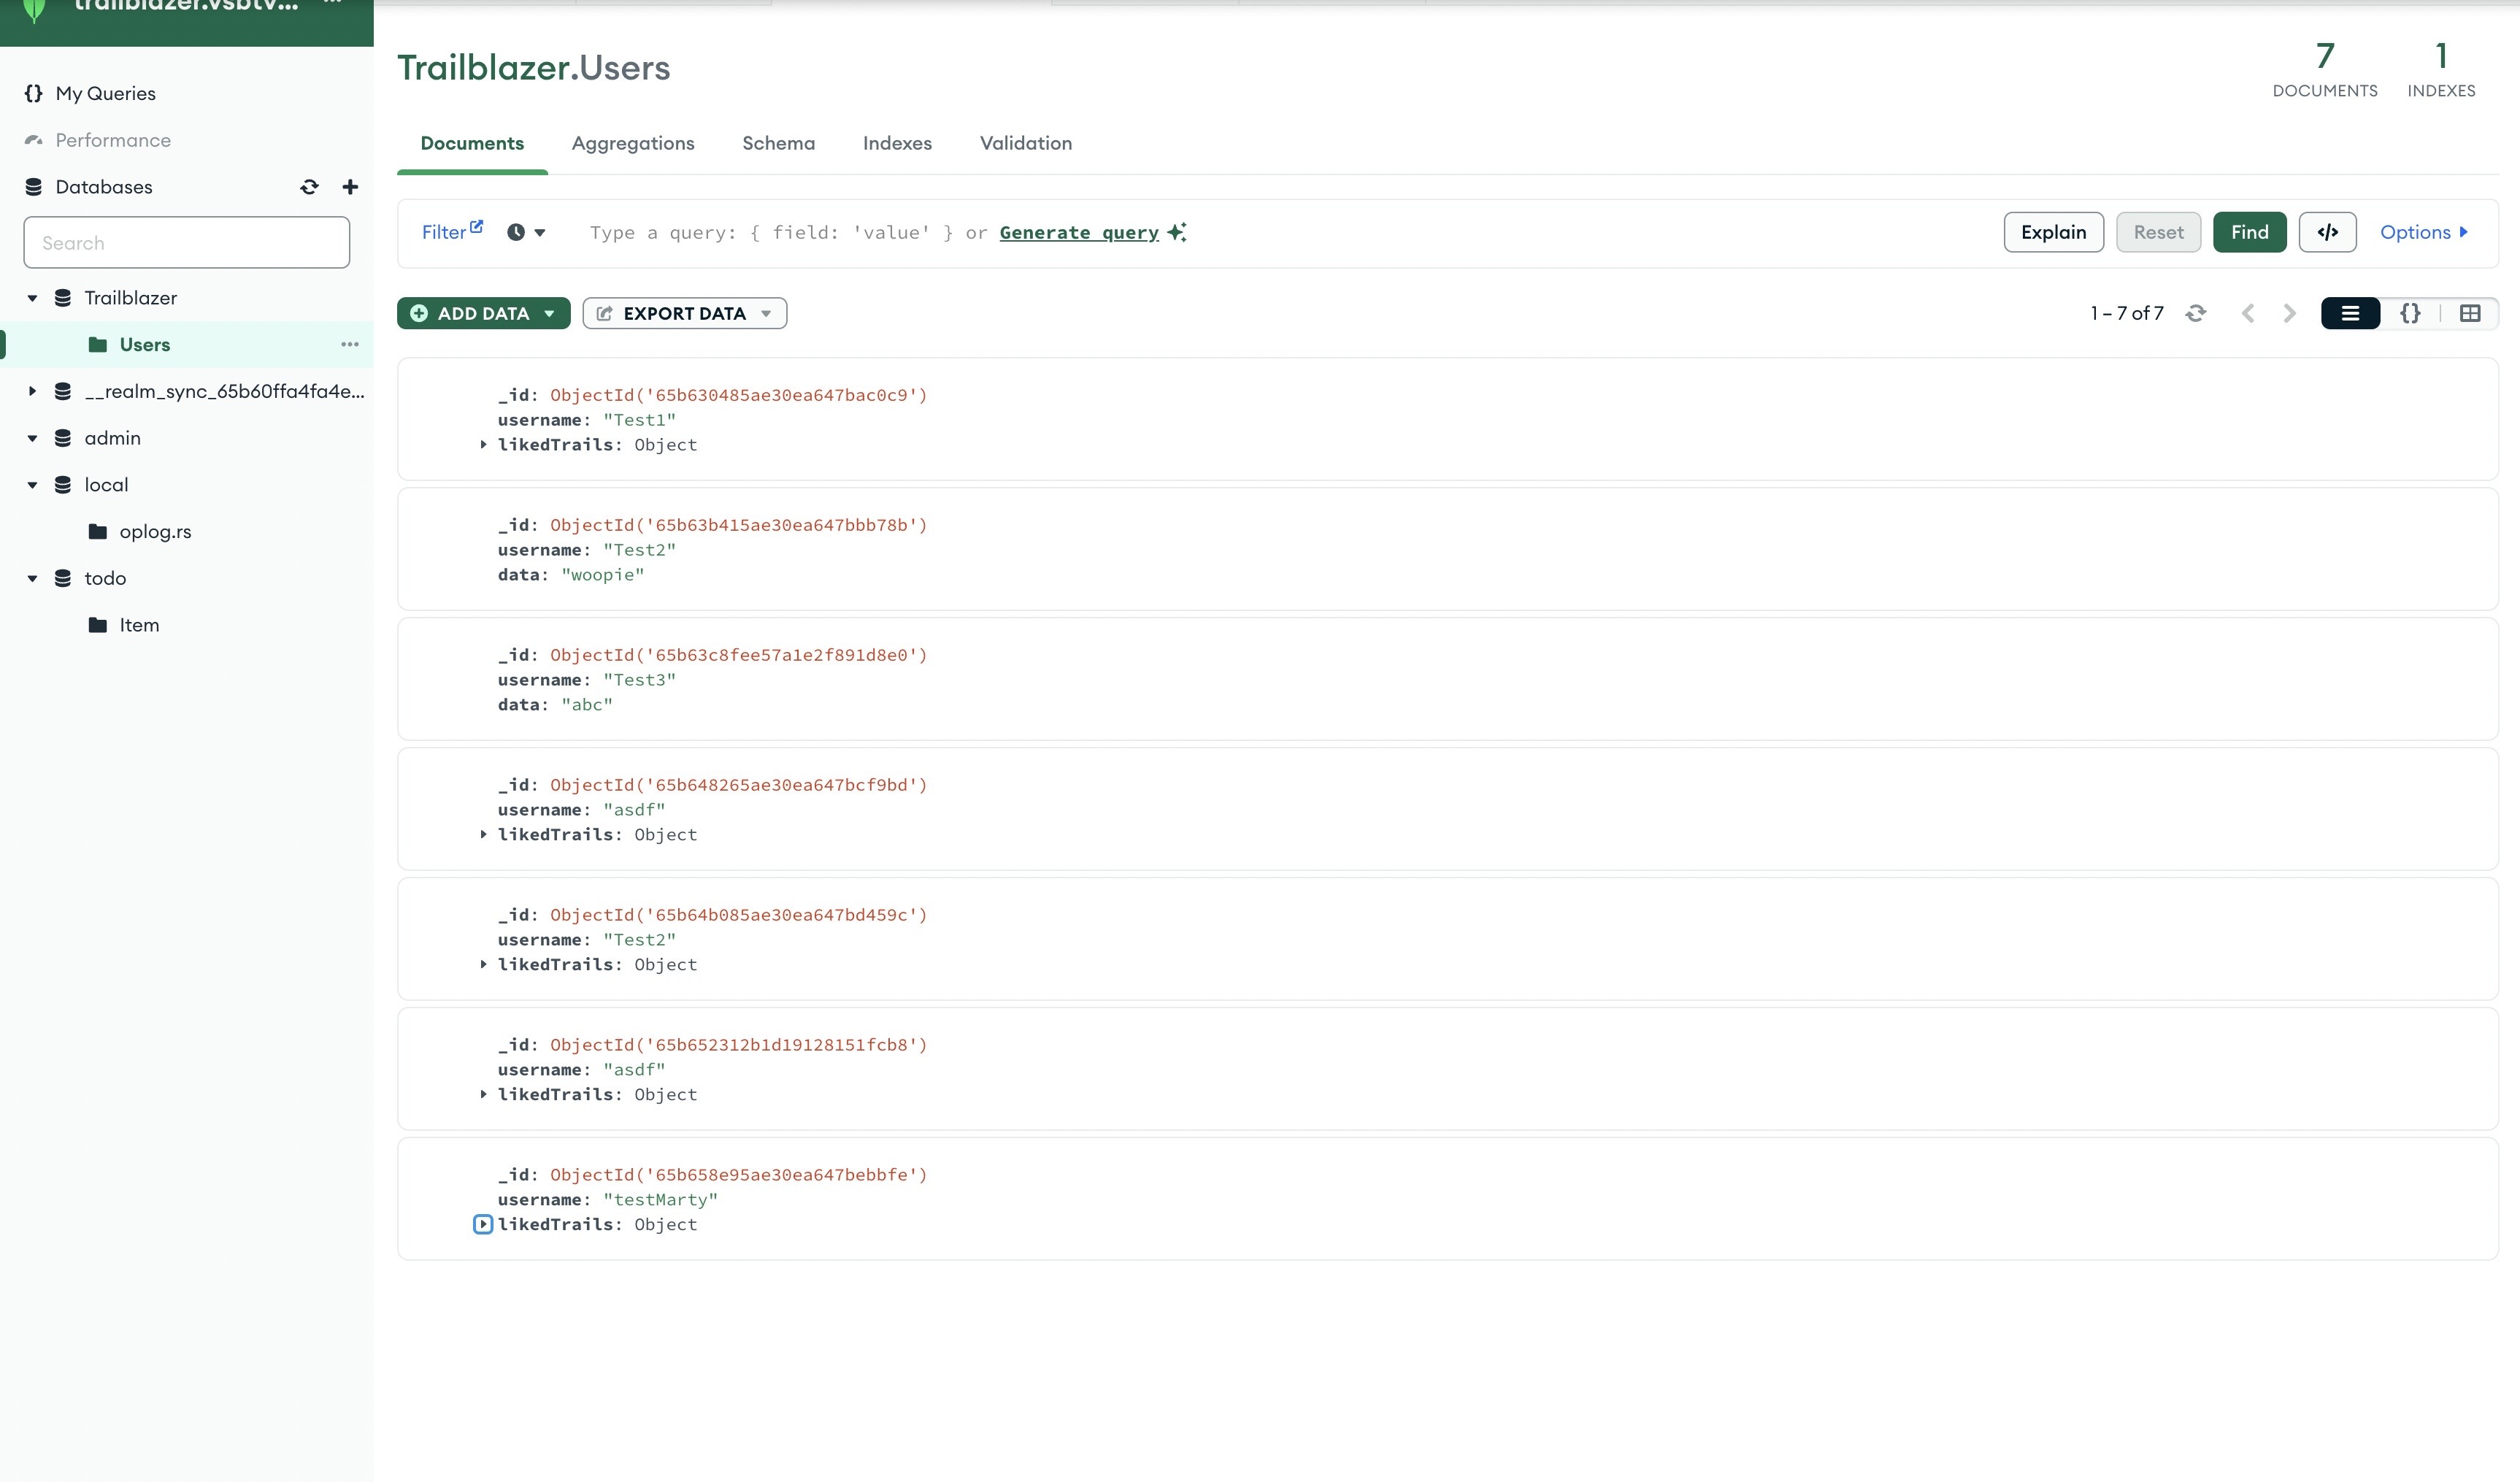2520x1482 pixels.
Task: Open the Item collection folder
Action: [x=139, y=625]
